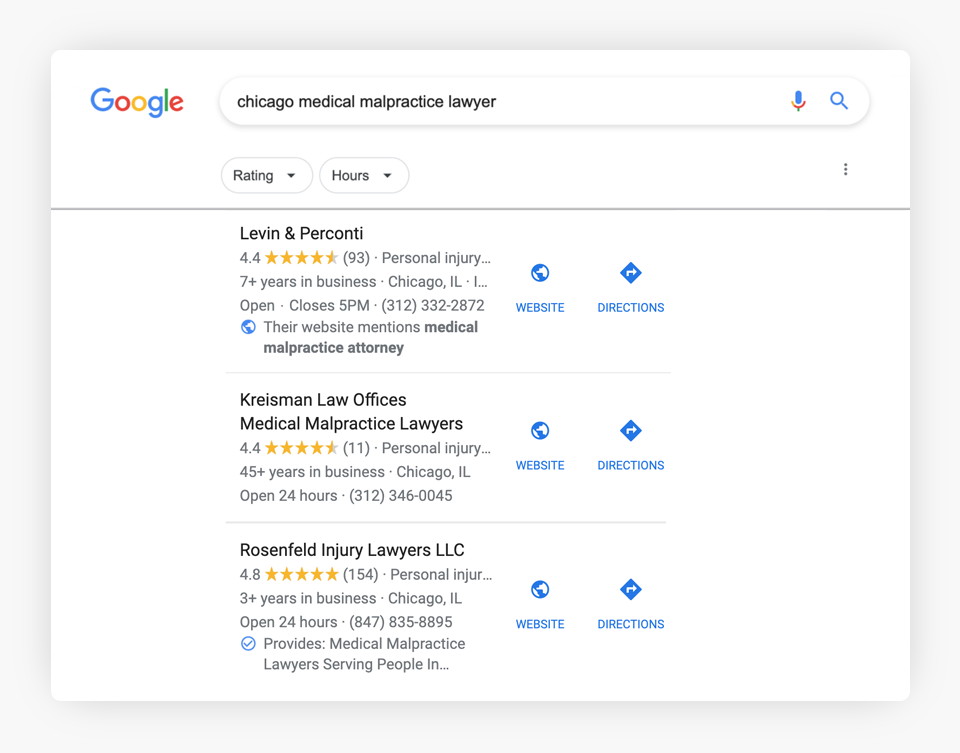Image resolution: width=960 pixels, height=753 pixels.
Task: Click Kreisman phone number (312) 346-0045
Action: point(400,496)
